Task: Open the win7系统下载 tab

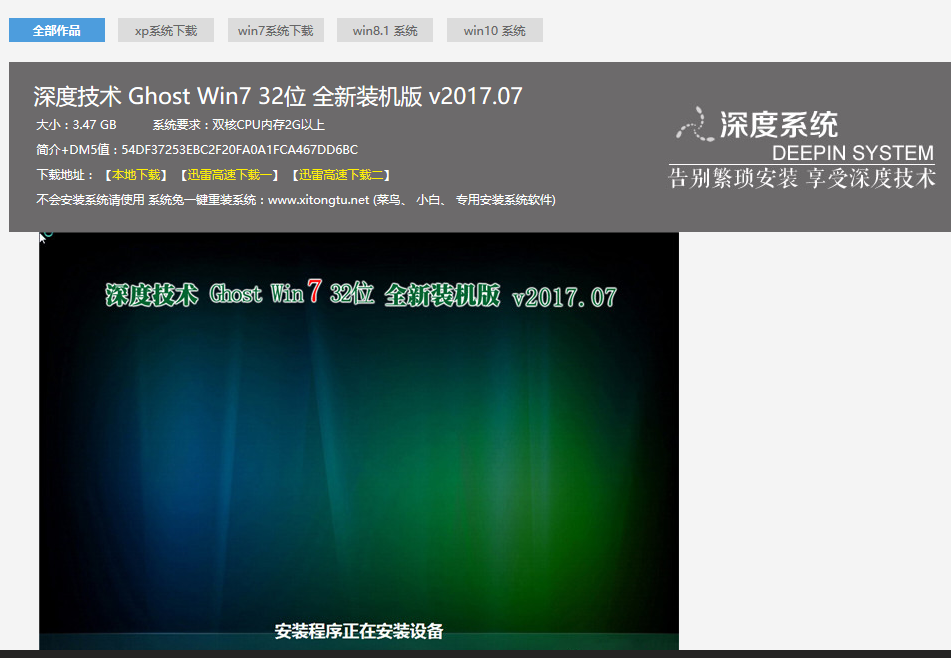Action: [275, 30]
